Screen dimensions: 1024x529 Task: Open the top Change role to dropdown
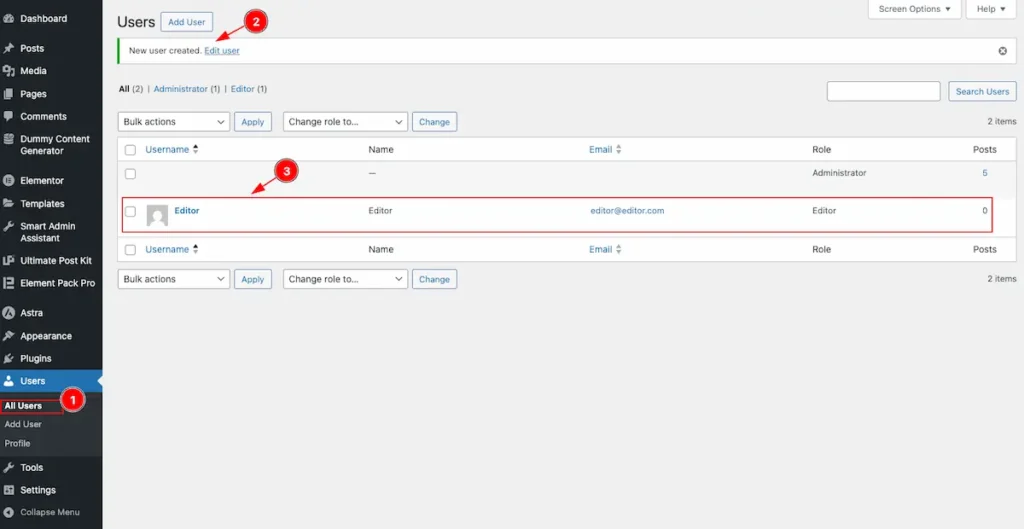coord(345,122)
